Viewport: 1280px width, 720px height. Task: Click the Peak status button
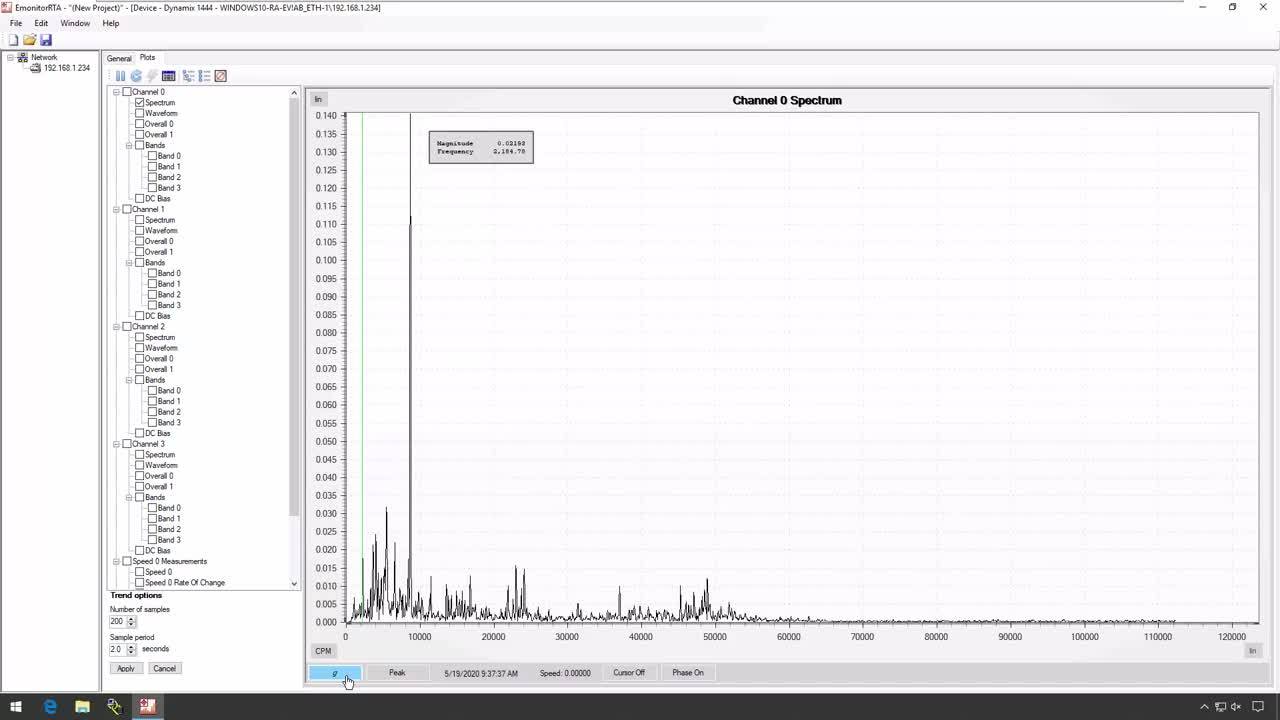pos(397,673)
